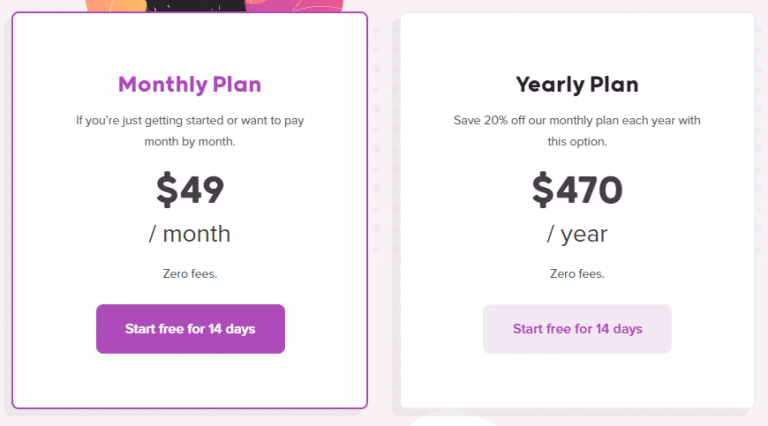Select the Yearly Plan heading
The height and width of the screenshot is (426, 768).
(577, 84)
